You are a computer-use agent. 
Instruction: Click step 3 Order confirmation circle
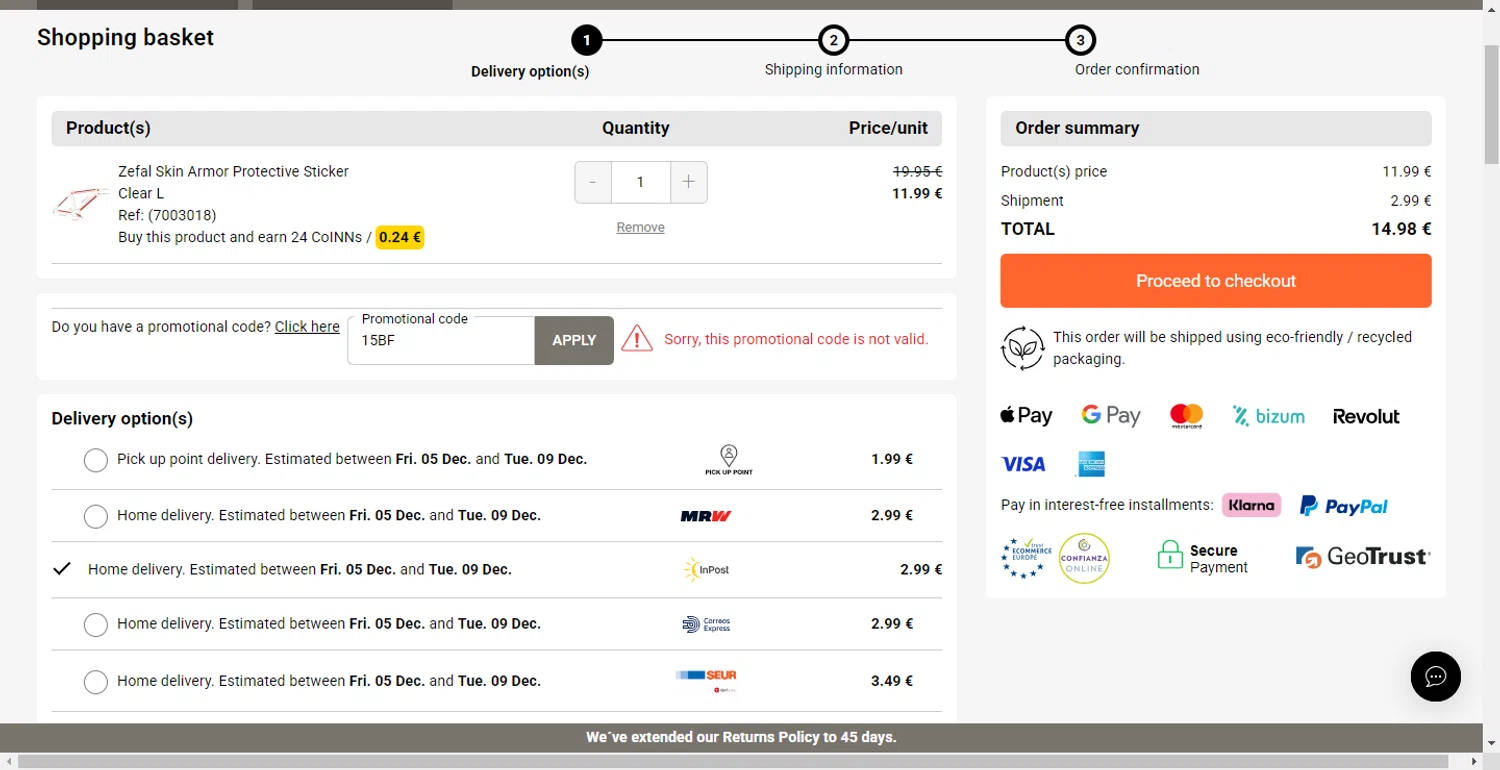(x=1080, y=41)
